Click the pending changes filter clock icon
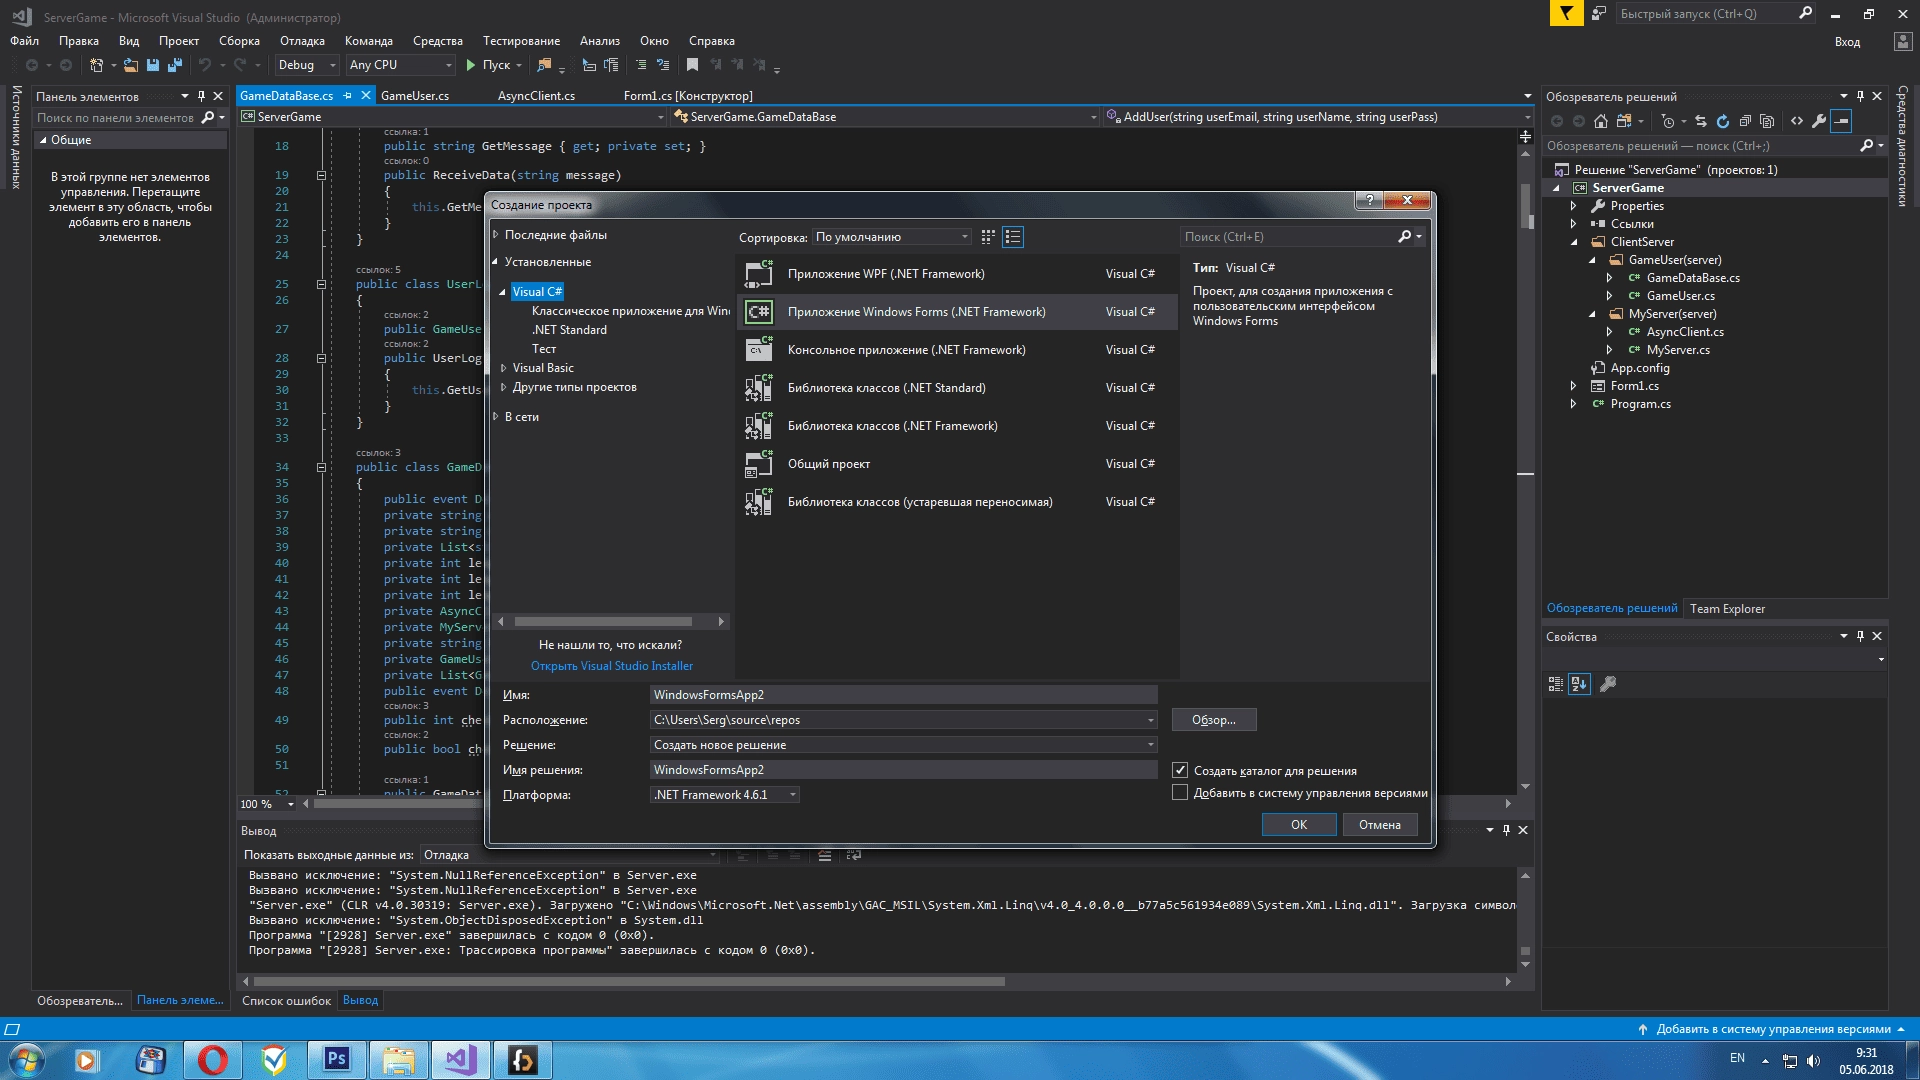The height and width of the screenshot is (1080, 1920). (1667, 121)
